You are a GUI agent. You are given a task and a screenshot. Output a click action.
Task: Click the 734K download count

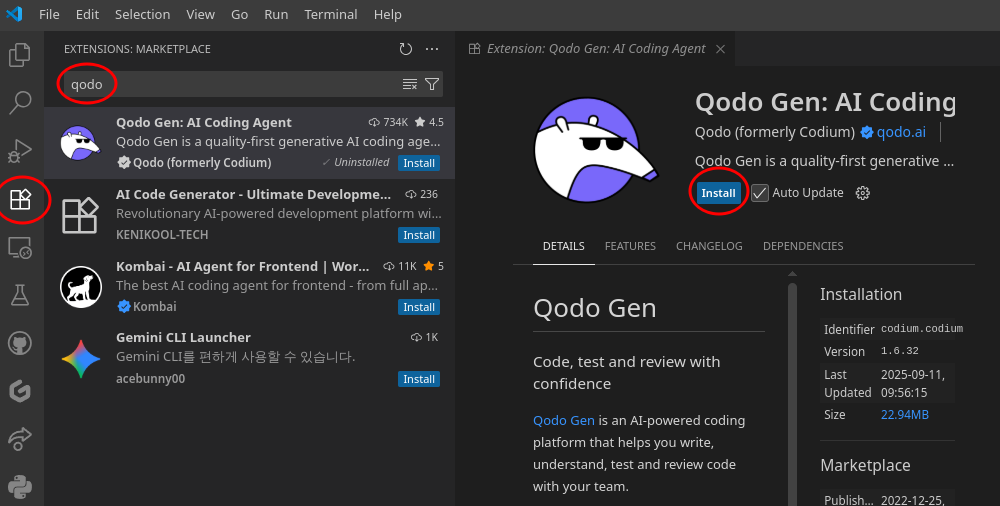388,122
